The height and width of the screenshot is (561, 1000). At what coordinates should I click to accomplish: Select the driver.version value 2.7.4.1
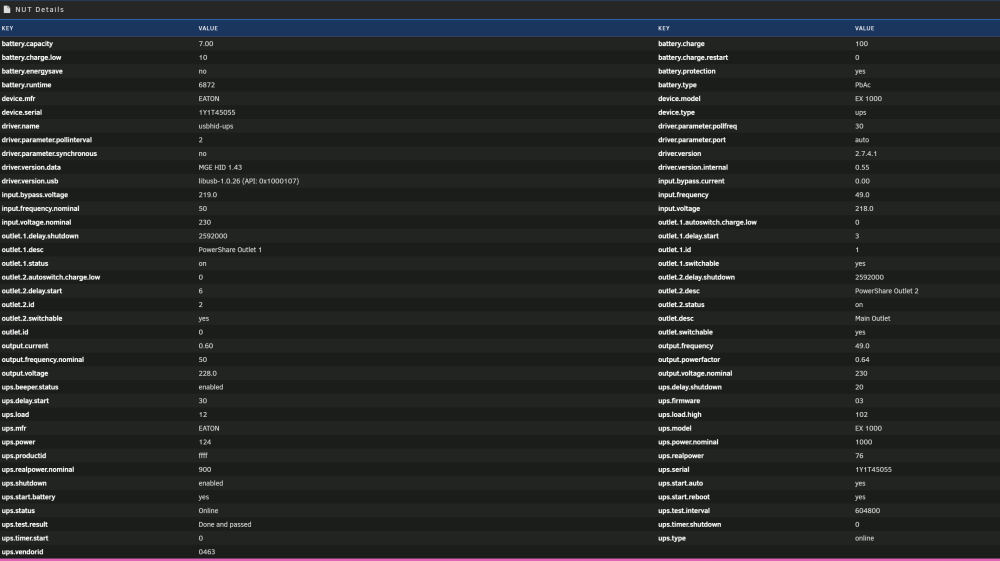click(x=866, y=154)
